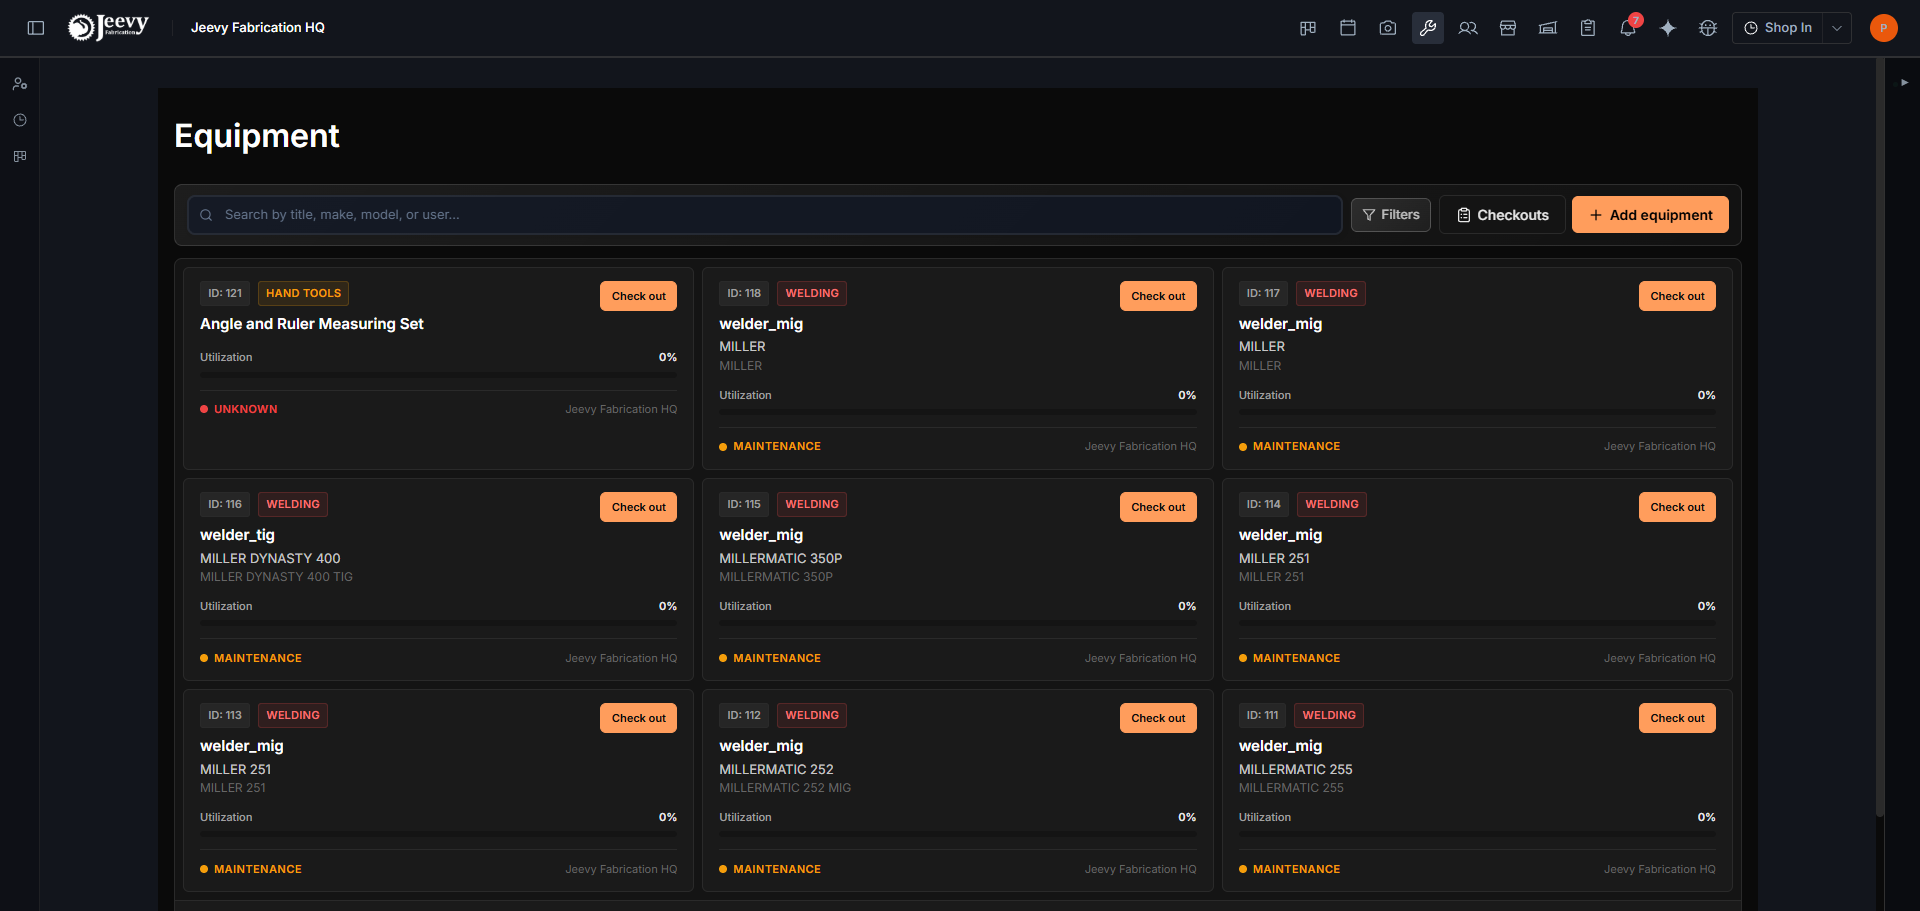Check out Angle and Ruler Measuring Set

pos(638,296)
